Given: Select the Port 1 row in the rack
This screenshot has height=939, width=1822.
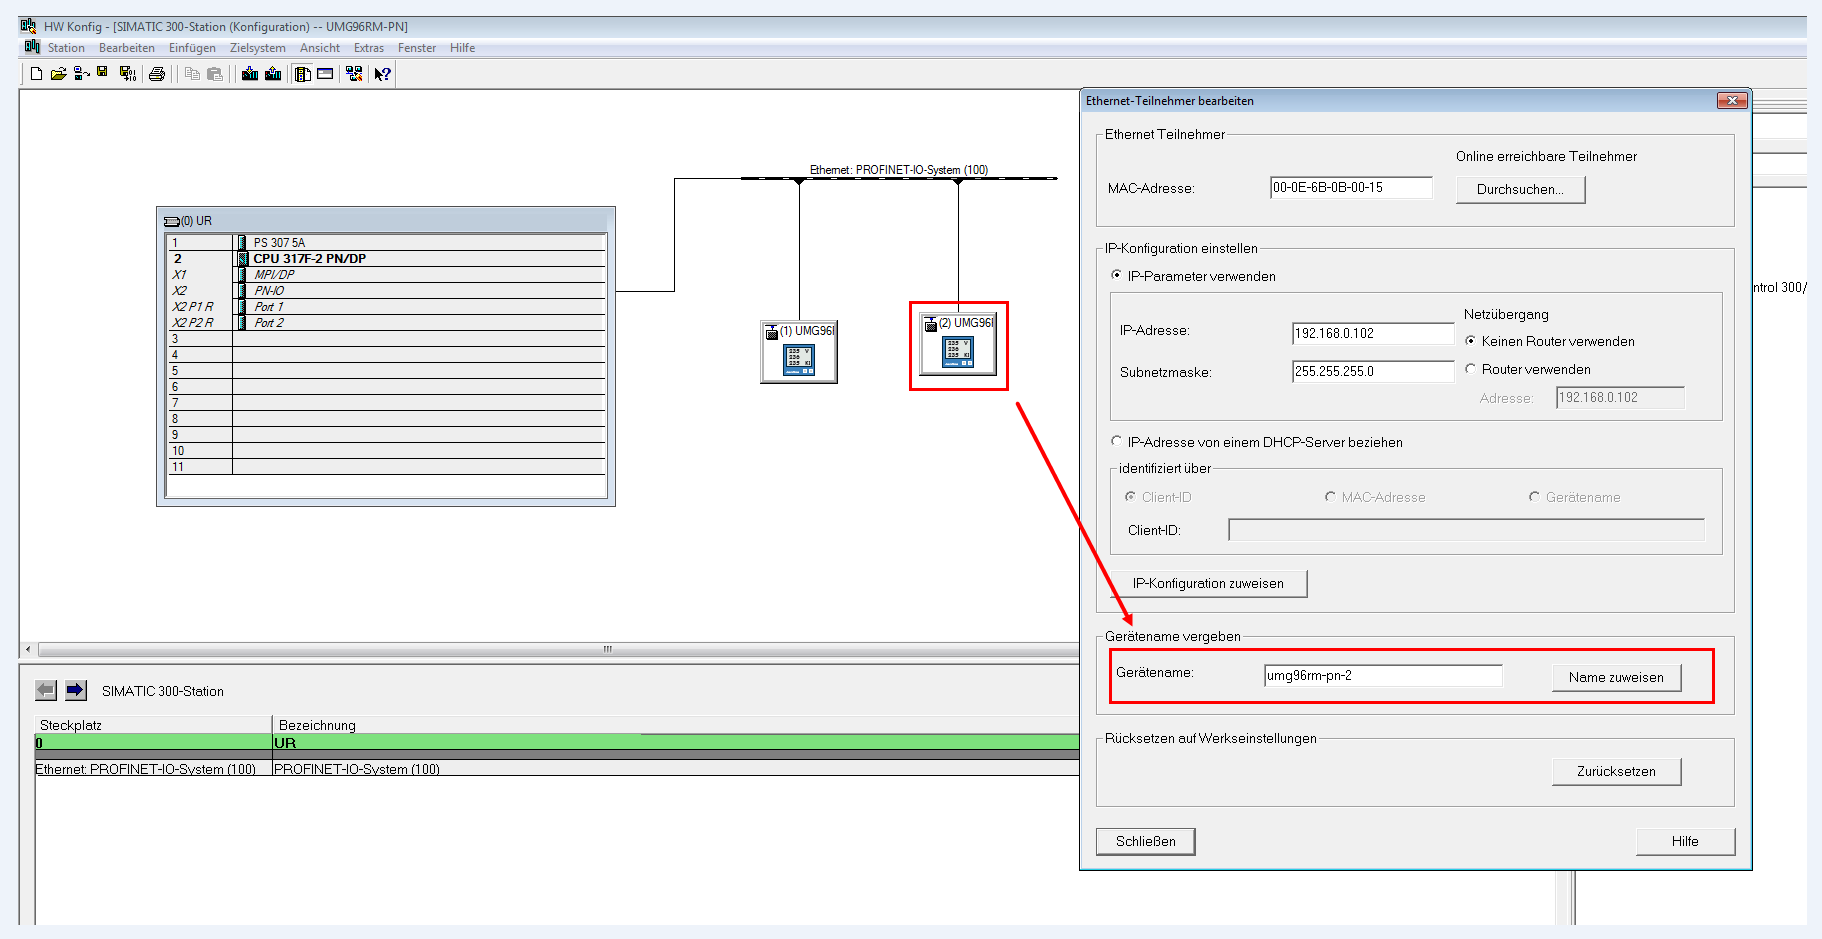Looking at the screenshot, I should pyautogui.click(x=387, y=306).
